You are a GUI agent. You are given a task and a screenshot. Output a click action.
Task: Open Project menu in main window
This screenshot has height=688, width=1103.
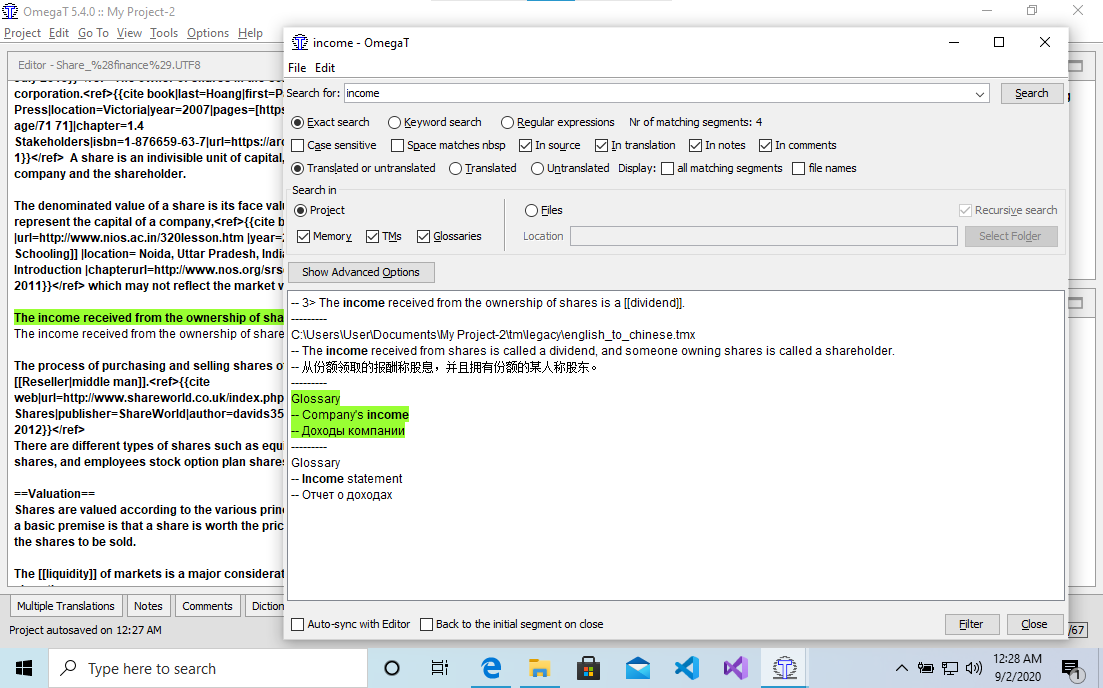point(23,33)
